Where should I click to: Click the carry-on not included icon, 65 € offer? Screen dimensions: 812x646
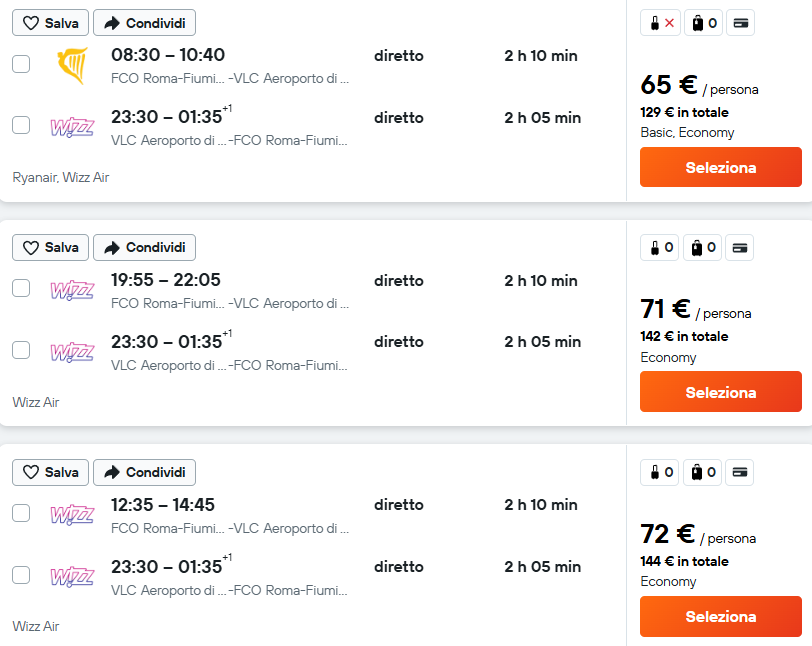(660, 23)
